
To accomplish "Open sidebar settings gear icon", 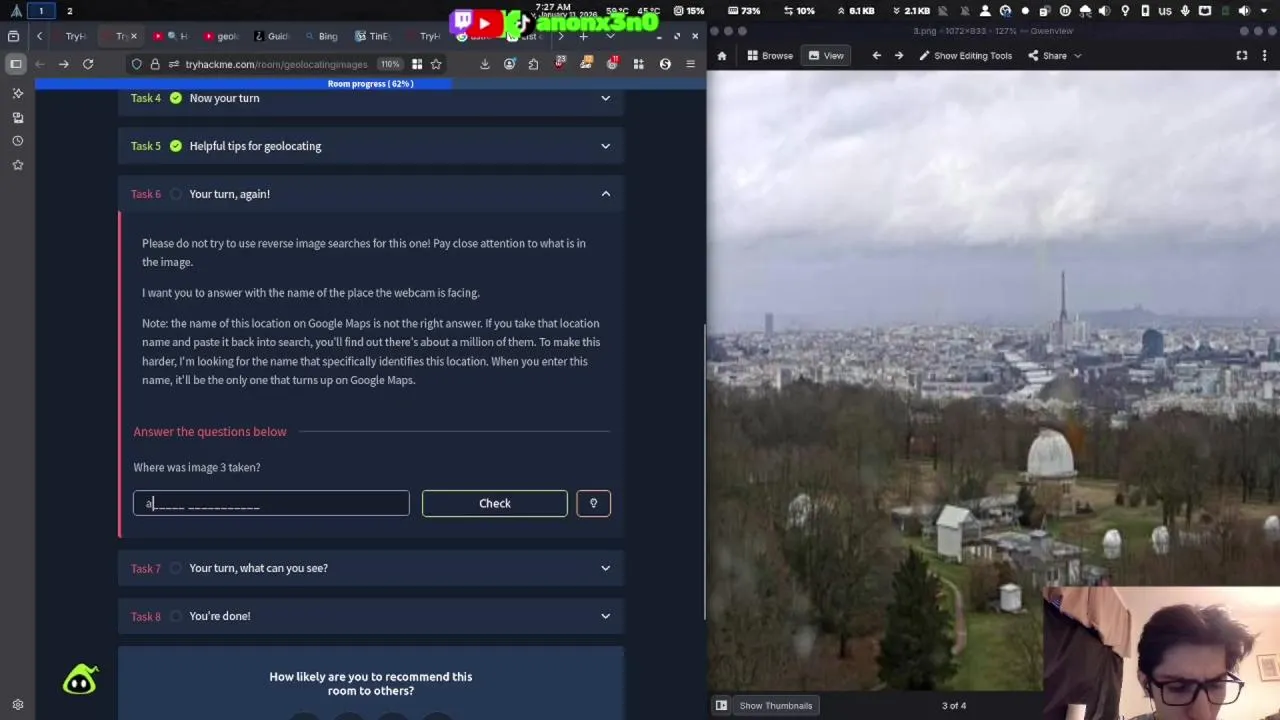I will pyautogui.click(x=17, y=704).
